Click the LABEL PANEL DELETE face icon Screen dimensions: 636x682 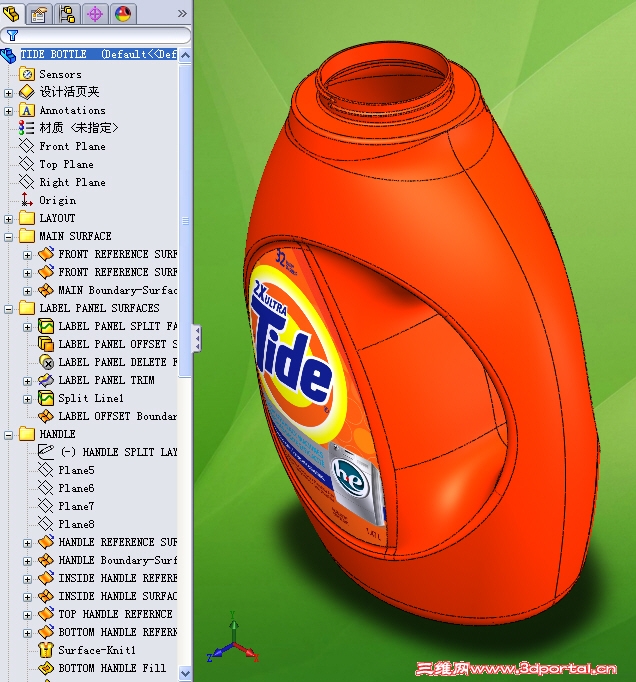(x=46, y=362)
